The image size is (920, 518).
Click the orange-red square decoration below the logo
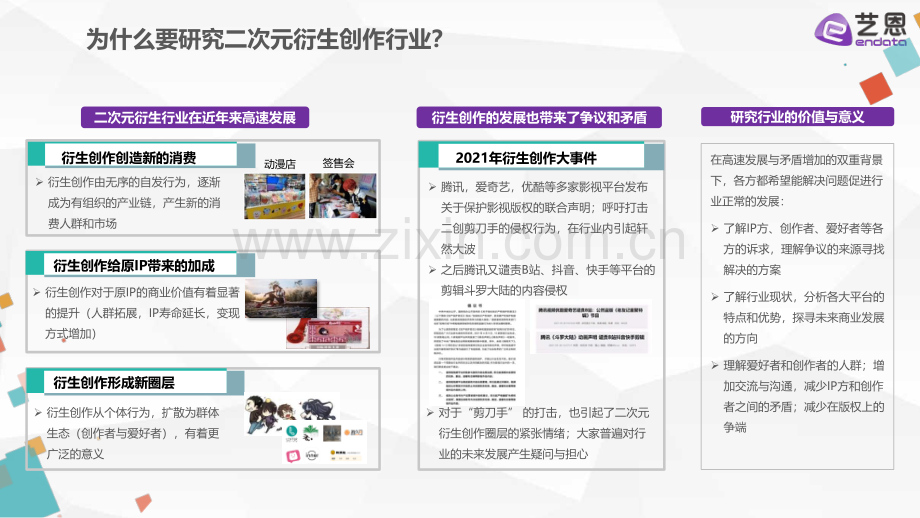[876, 89]
